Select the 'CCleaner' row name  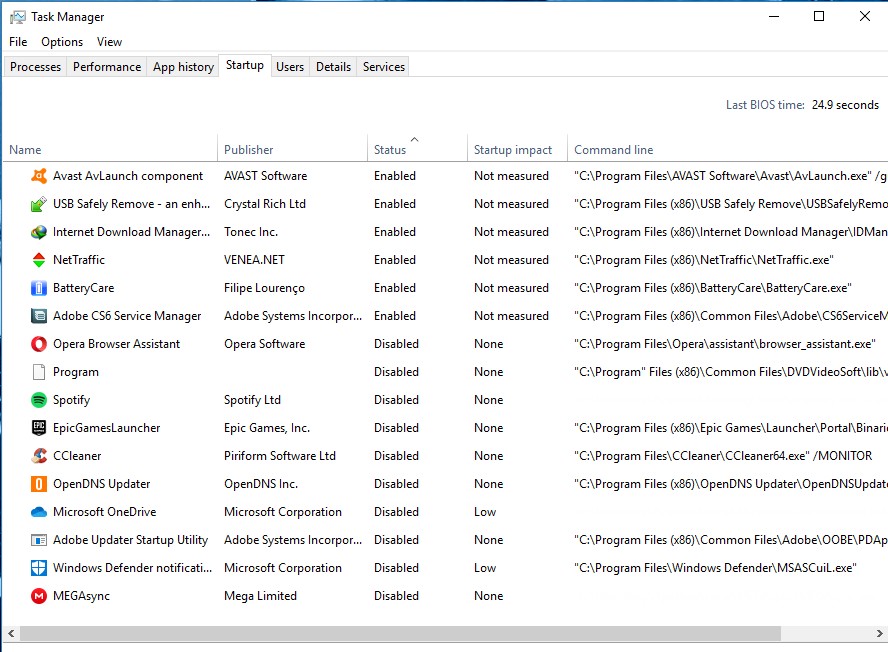tap(77, 456)
